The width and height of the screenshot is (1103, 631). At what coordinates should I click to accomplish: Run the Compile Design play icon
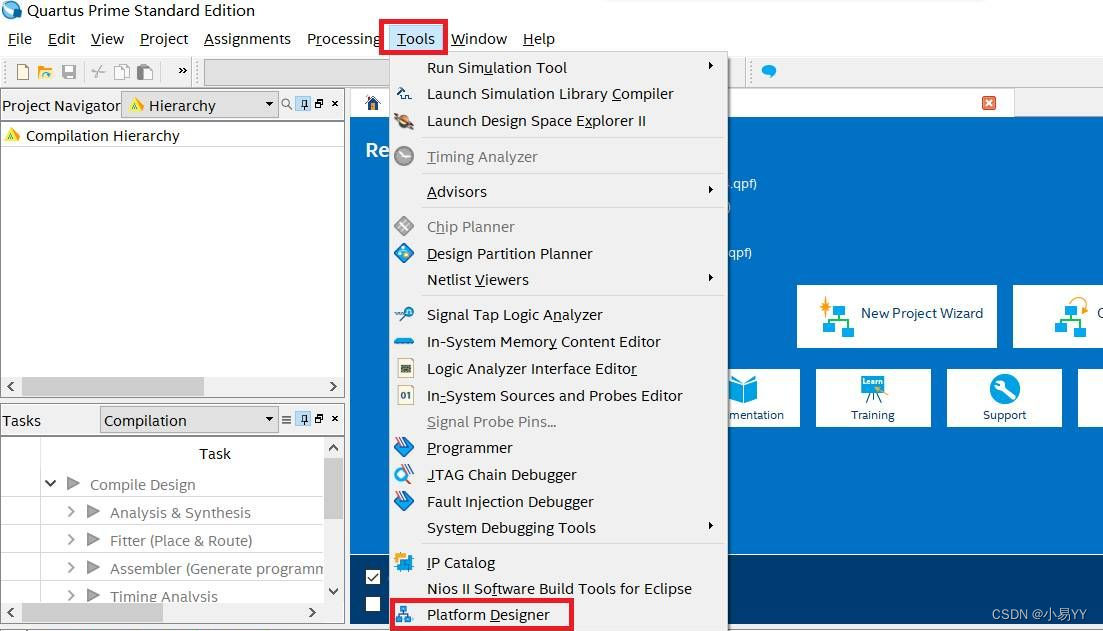pos(73,483)
